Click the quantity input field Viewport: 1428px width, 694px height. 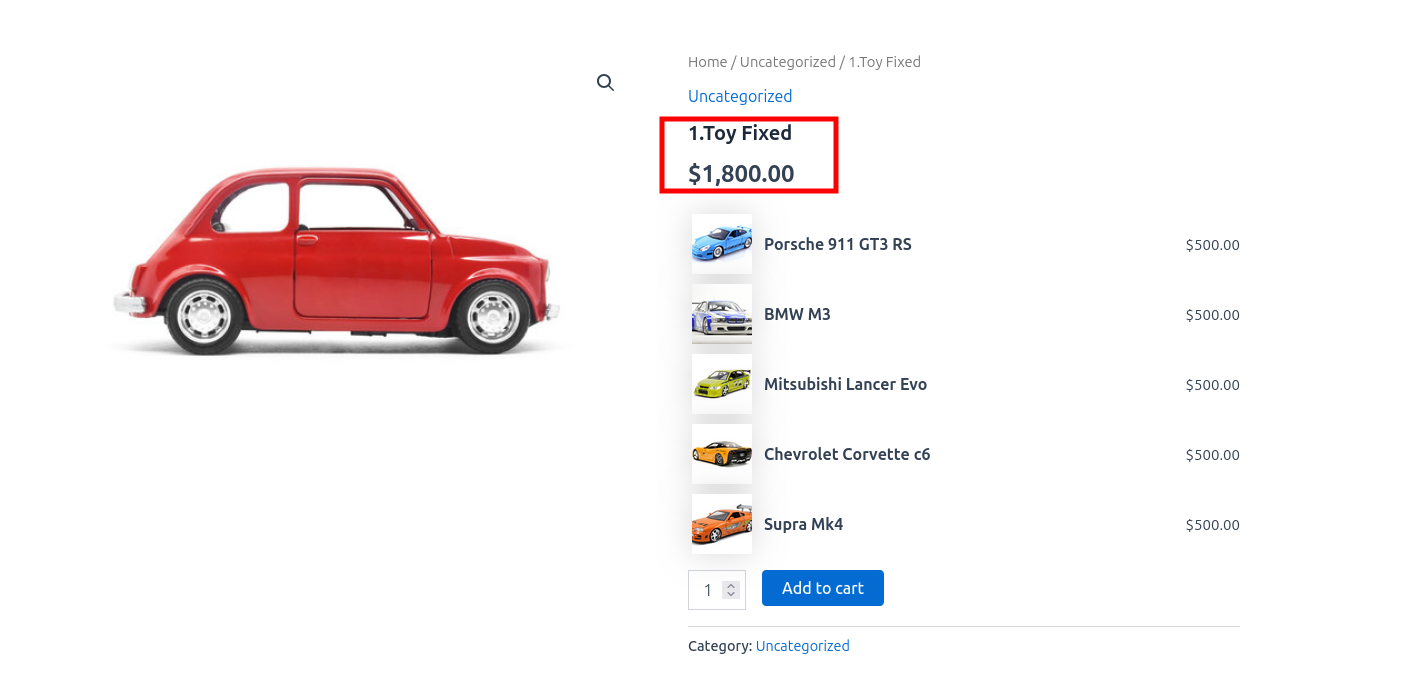706,590
